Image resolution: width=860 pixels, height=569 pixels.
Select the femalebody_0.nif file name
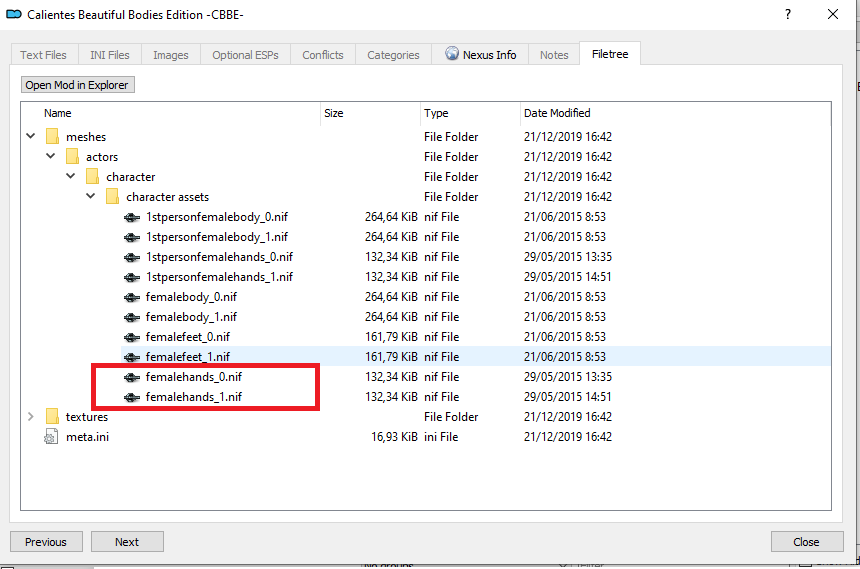click(x=191, y=297)
